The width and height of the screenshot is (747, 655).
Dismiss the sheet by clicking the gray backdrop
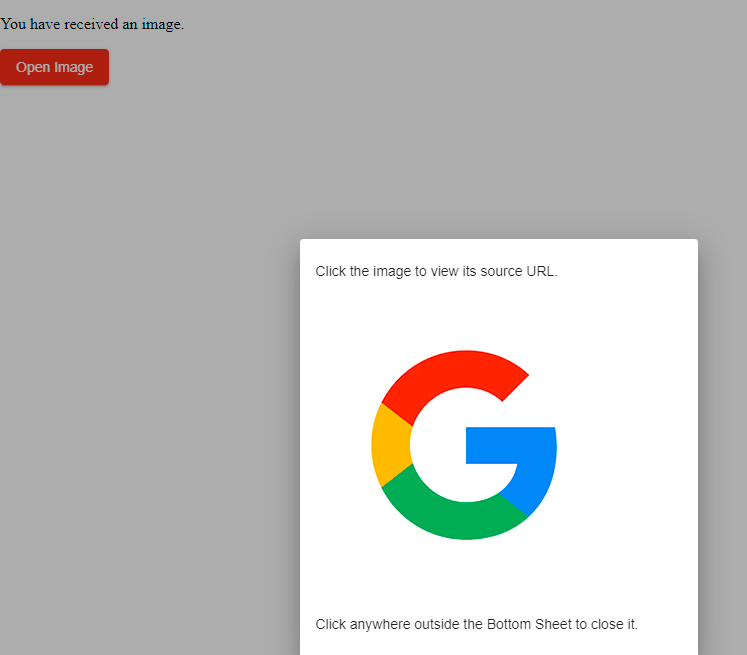pos(150,400)
